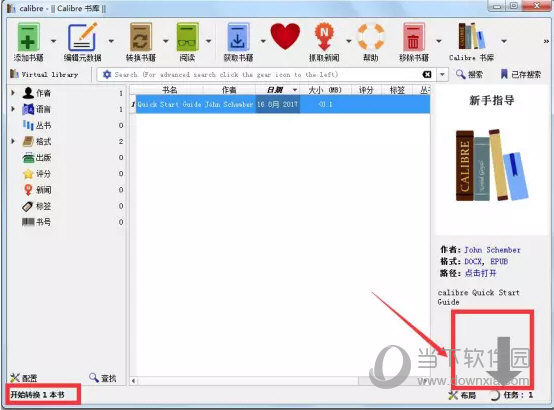Click the Calibre library books icon
The width and height of the screenshot is (554, 410).
click(471, 37)
